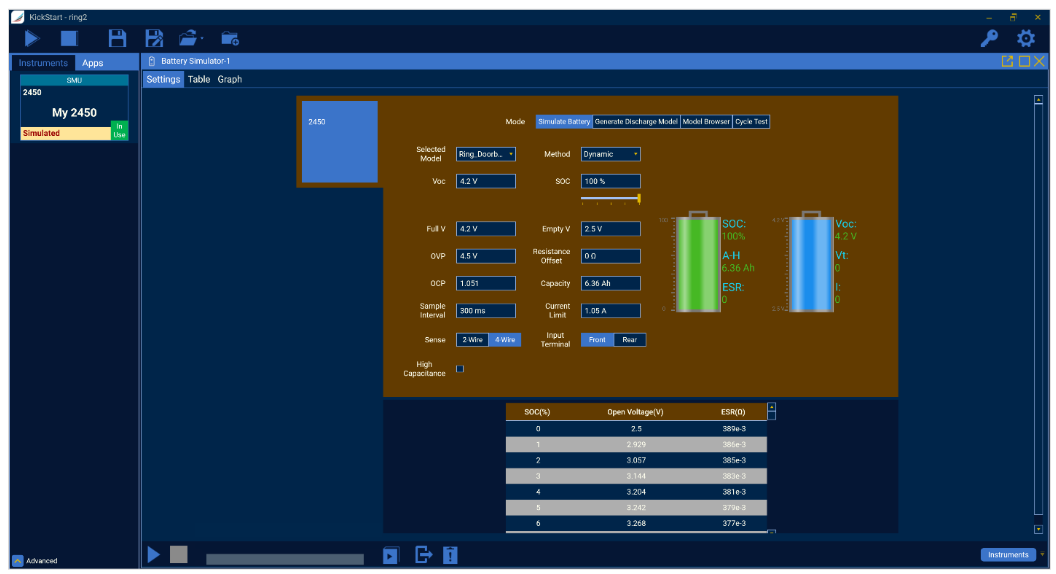Click the Save As icon with pencil
The width and height of the screenshot is (1056, 574).
coord(155,38)
